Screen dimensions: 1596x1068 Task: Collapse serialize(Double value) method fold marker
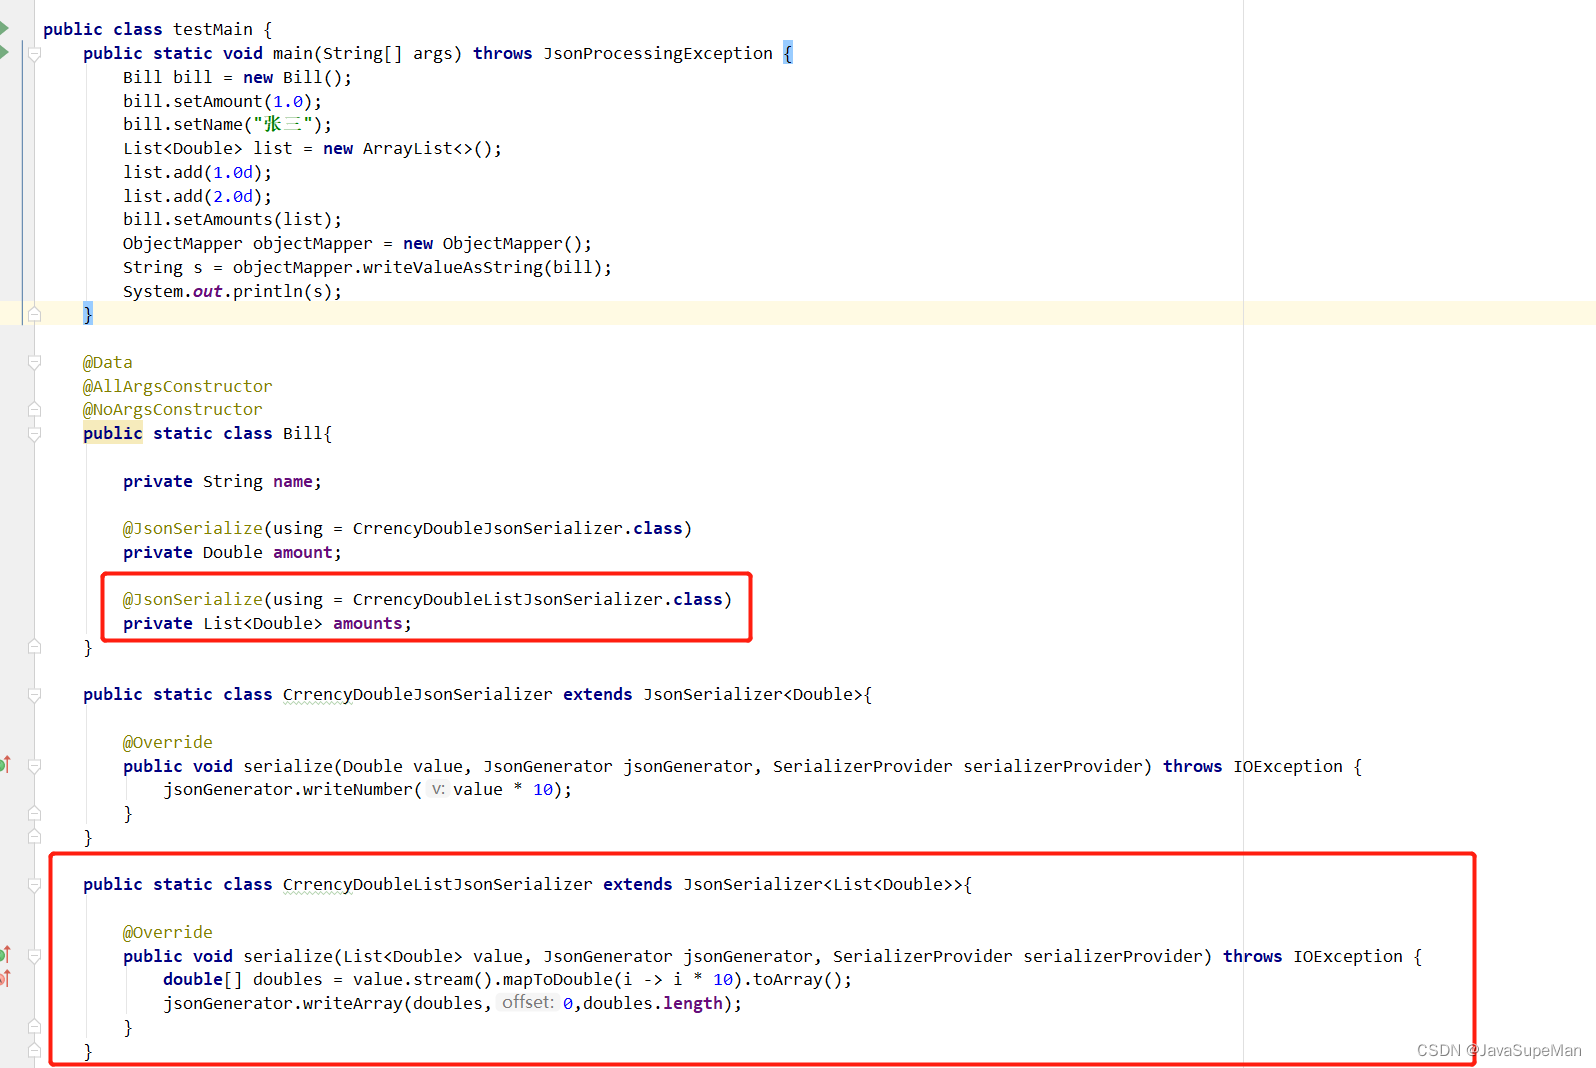pos(34,766)
